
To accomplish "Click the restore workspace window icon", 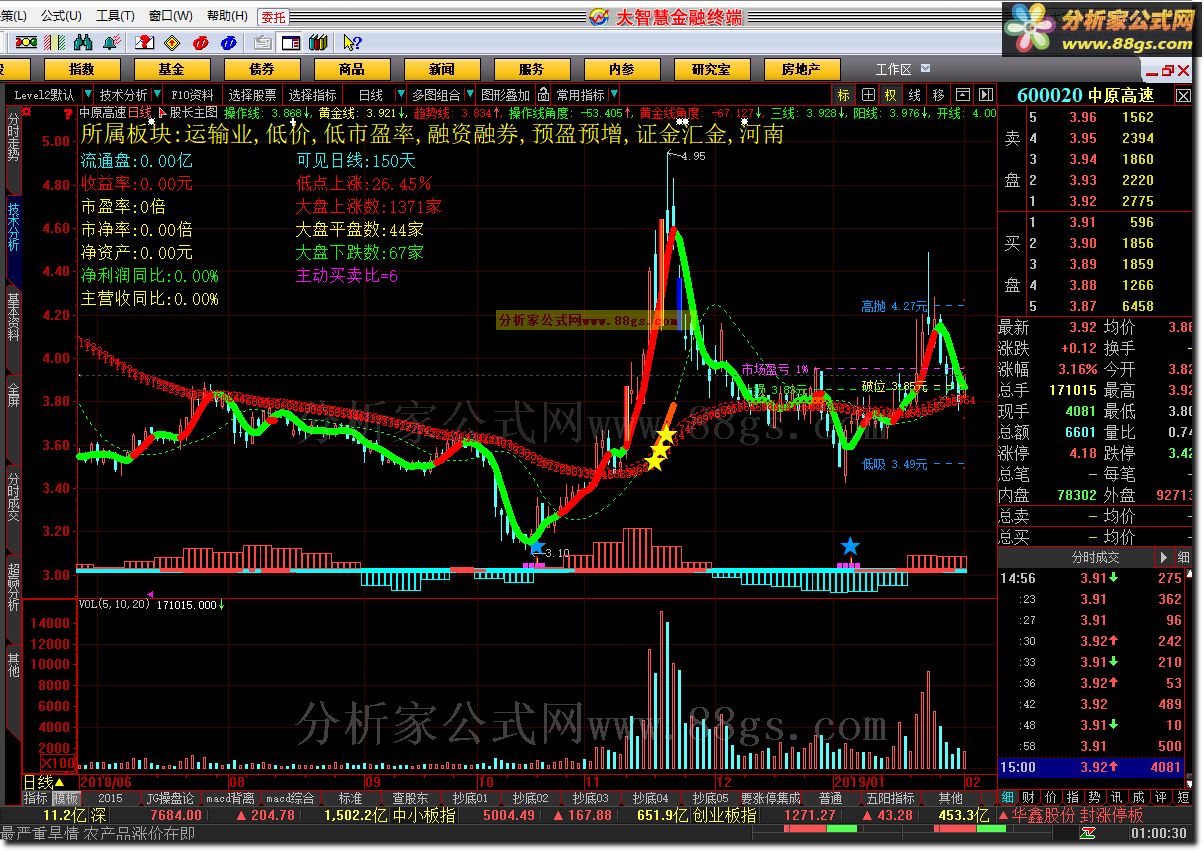I will pyautogui.click(x=1167, y=70).
